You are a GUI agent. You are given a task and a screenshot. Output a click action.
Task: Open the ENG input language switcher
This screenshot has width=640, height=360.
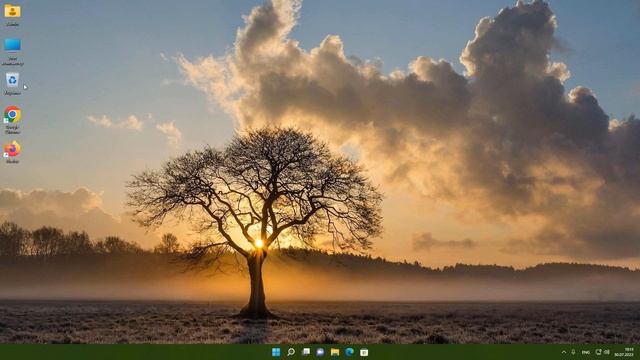click(x=586, y=352)
